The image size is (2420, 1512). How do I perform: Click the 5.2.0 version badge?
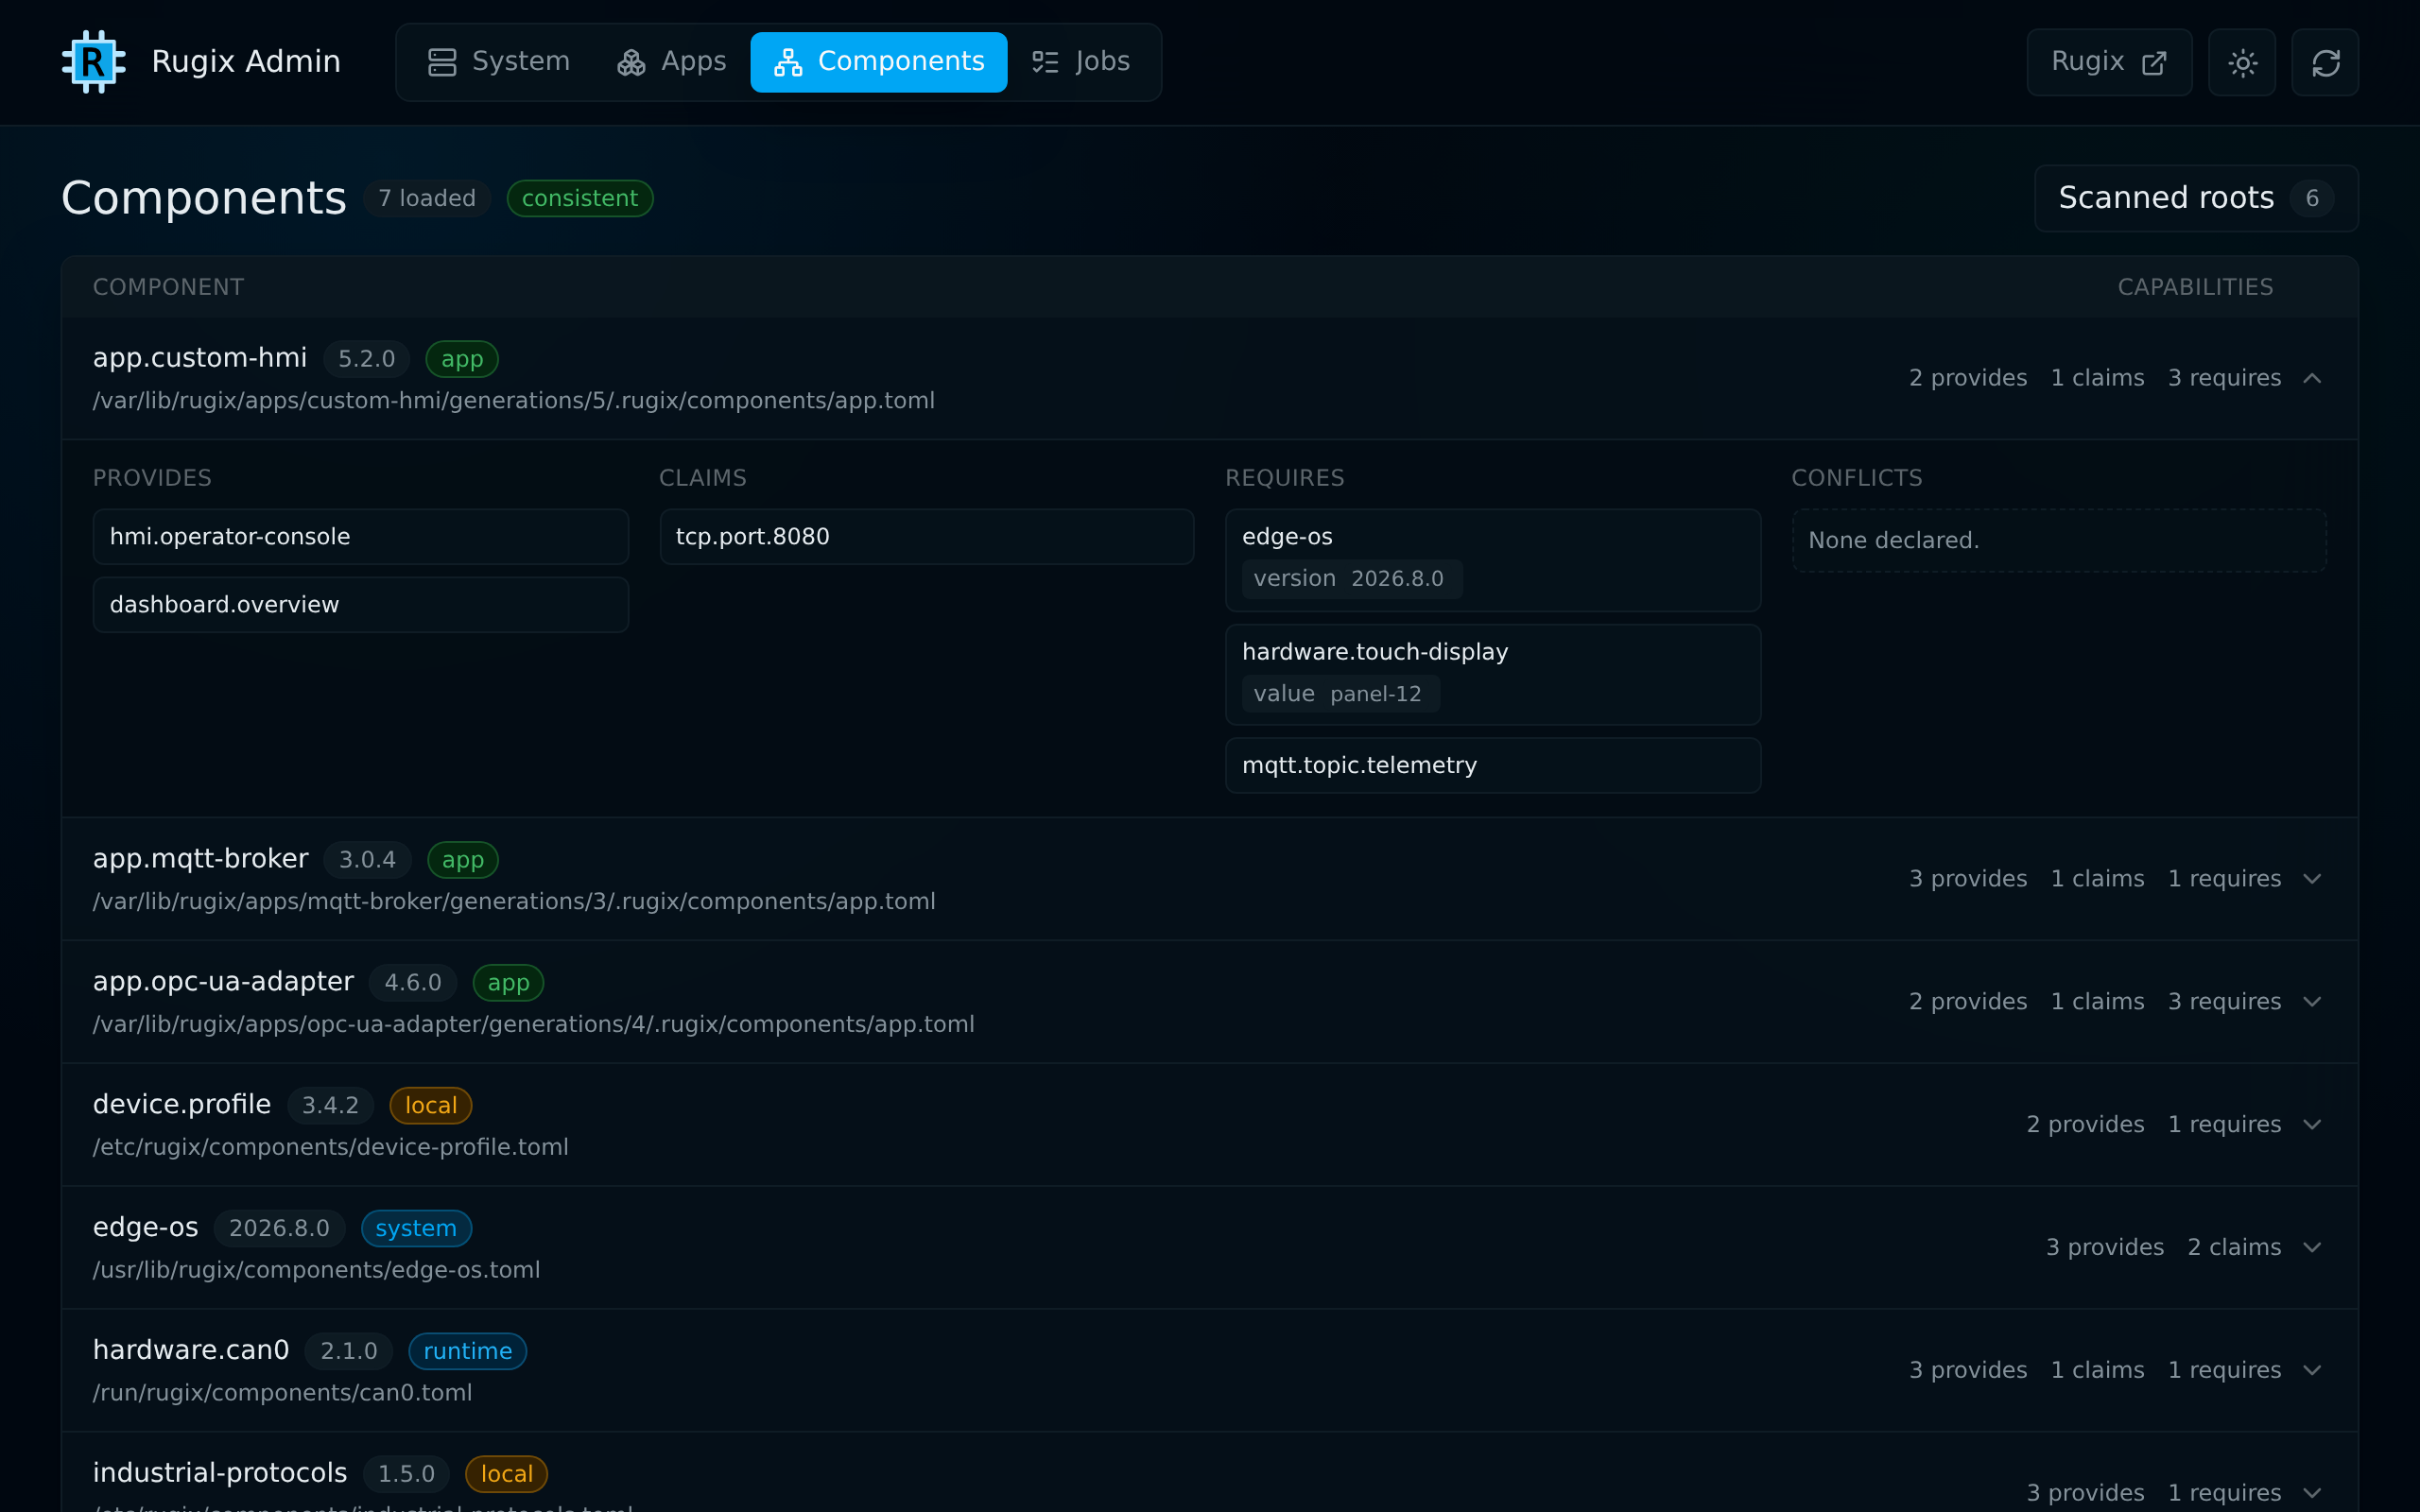click(x=367, y=359)
